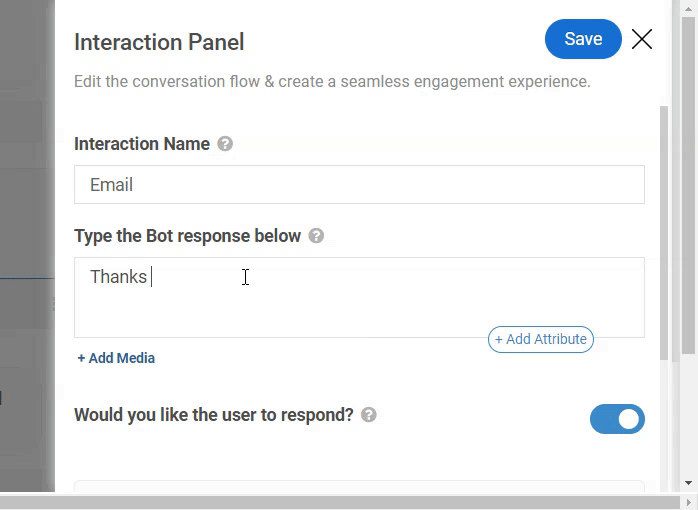Click the scroll-down arrow on page scrollbar
This screenshot has width=698, height=510.
click(688, 483)
